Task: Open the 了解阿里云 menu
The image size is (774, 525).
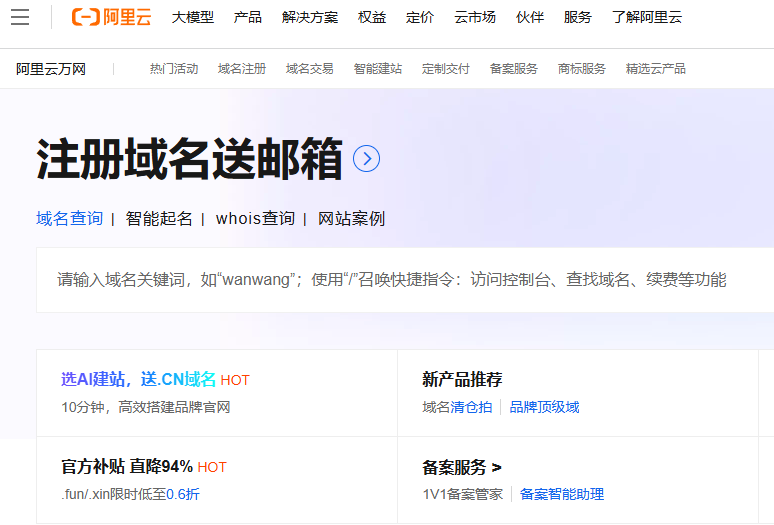Action: 647,17
